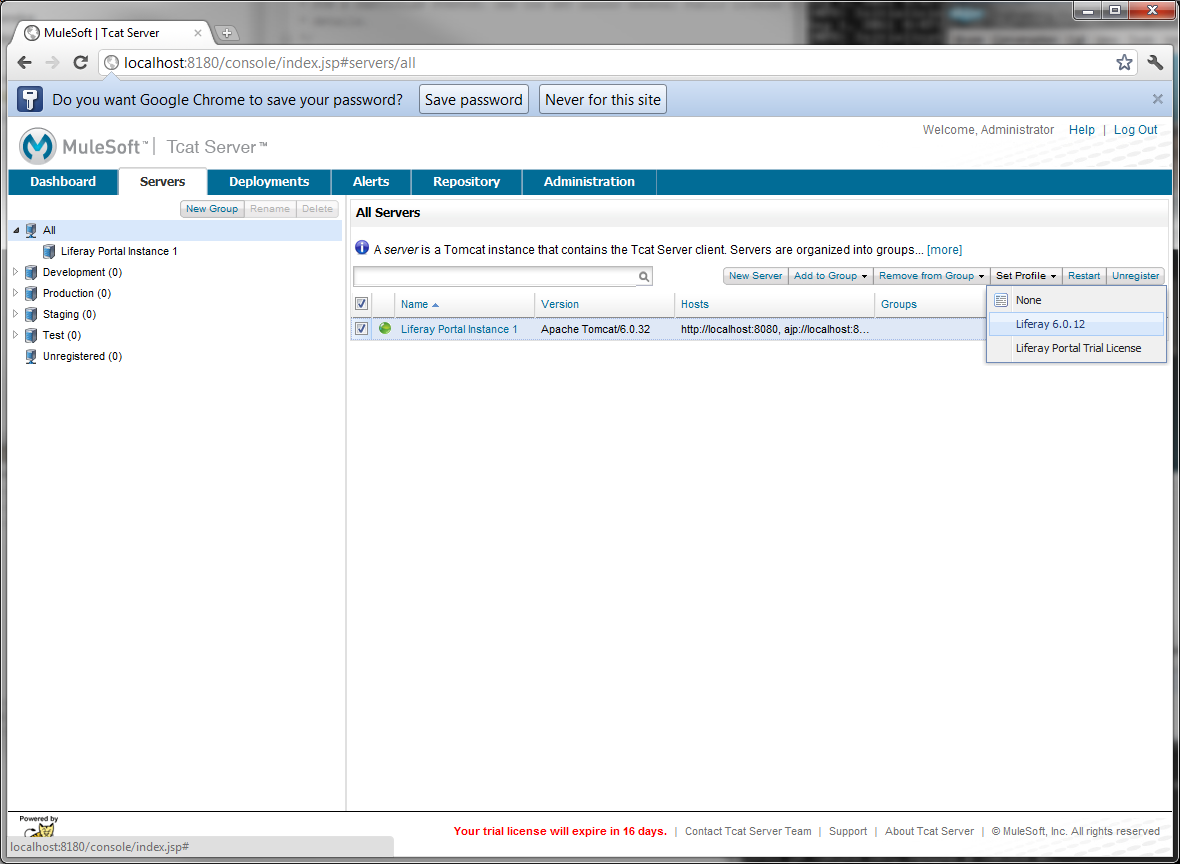Viewport: 1180px width, 864px height.
Task: Choose Liferay 6.0.12 profile
Action: 1076,324
